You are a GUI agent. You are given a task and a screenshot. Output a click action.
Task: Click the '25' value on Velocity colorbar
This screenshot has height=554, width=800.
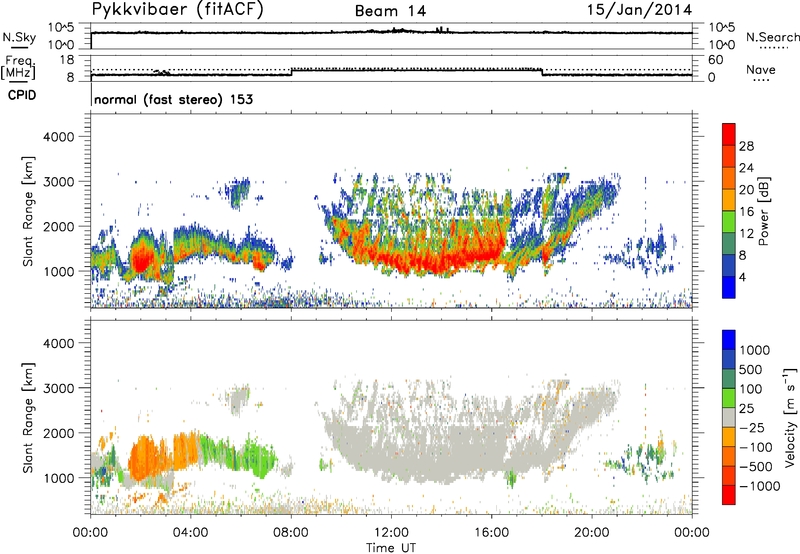pyautogui.click(x=746, y=408)
